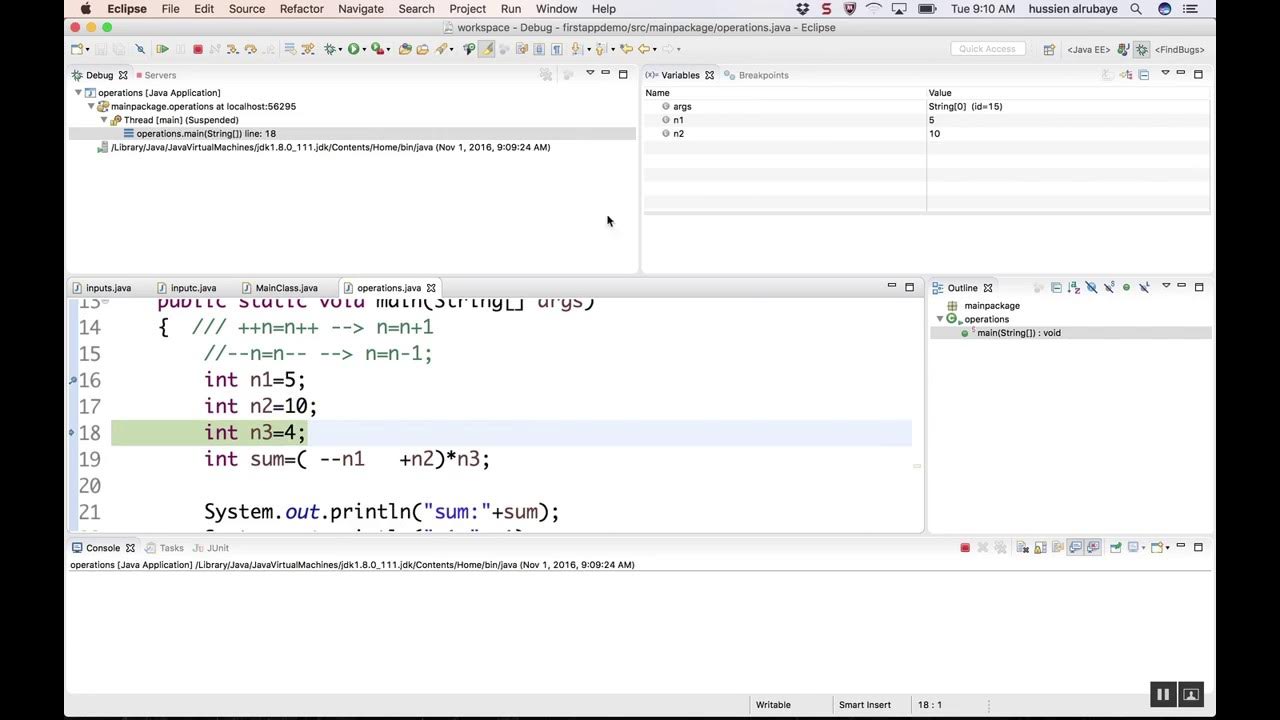Screen dimensions: 1280x720
Task: Click Collapse All in Variables view
Action: [1144, 74]
